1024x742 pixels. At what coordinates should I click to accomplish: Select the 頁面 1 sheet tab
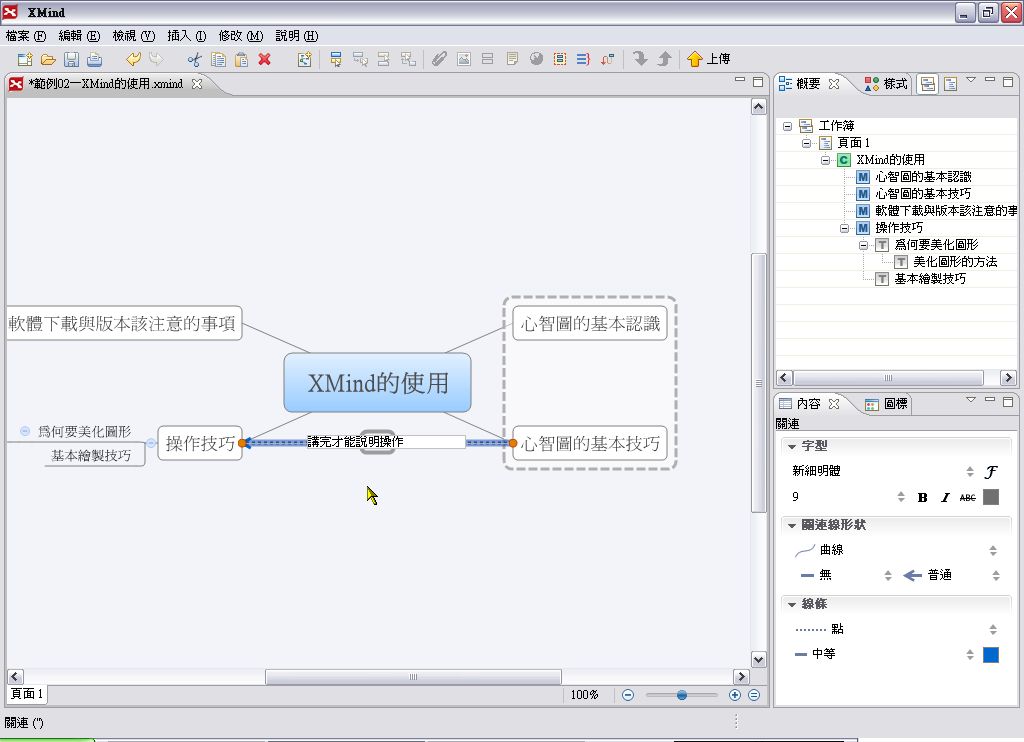[27, 694]
